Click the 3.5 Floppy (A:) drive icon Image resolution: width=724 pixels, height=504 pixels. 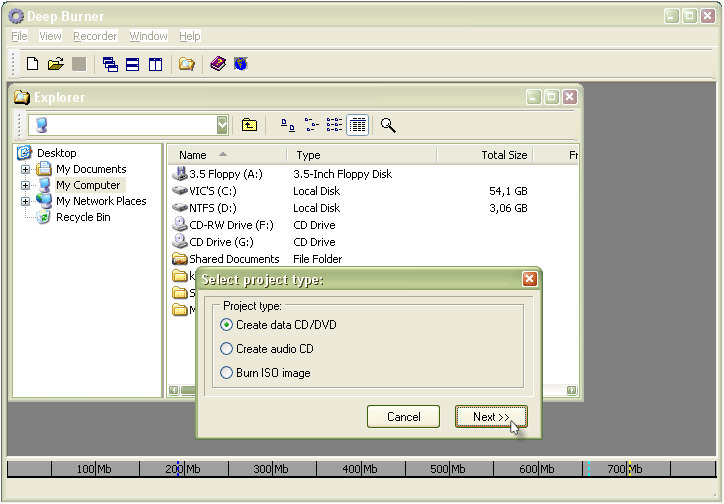point(180,174)
